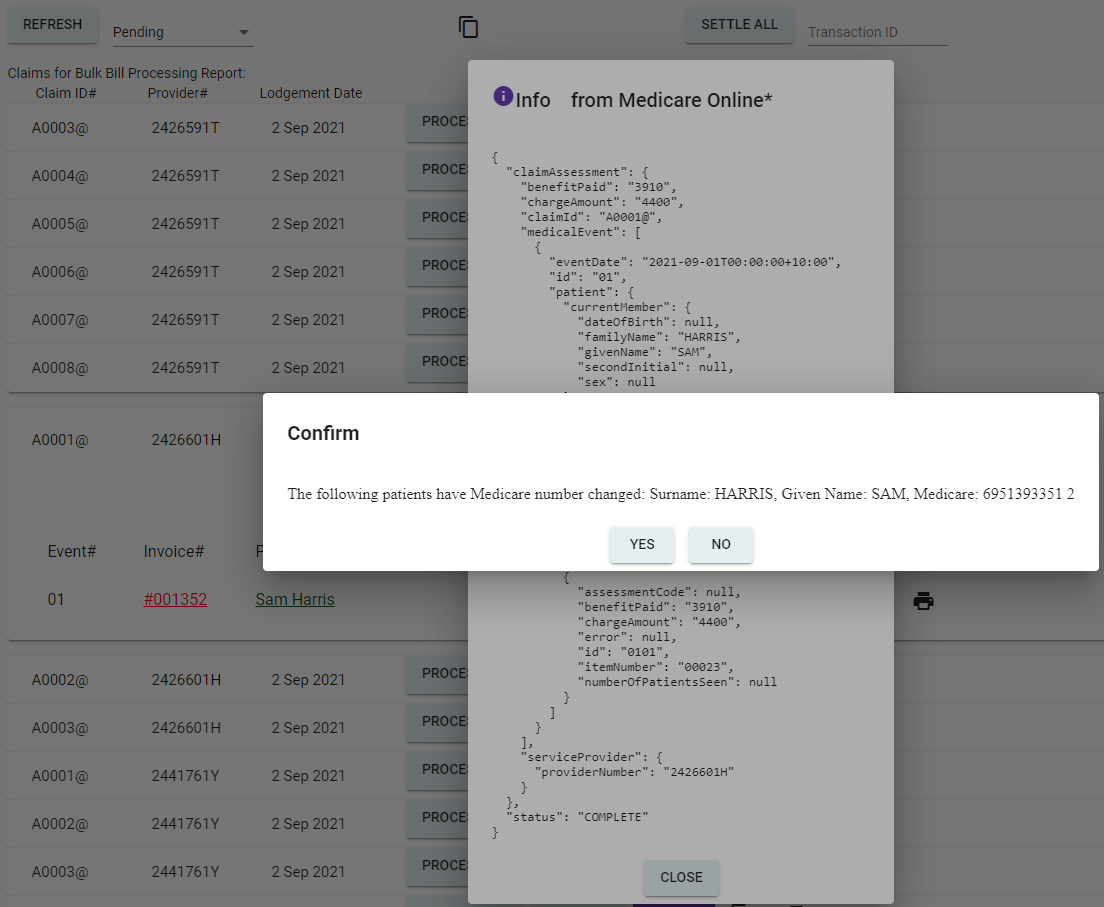Click the Event# column header
Screen dimensions: 1104x907
point(72,551)
